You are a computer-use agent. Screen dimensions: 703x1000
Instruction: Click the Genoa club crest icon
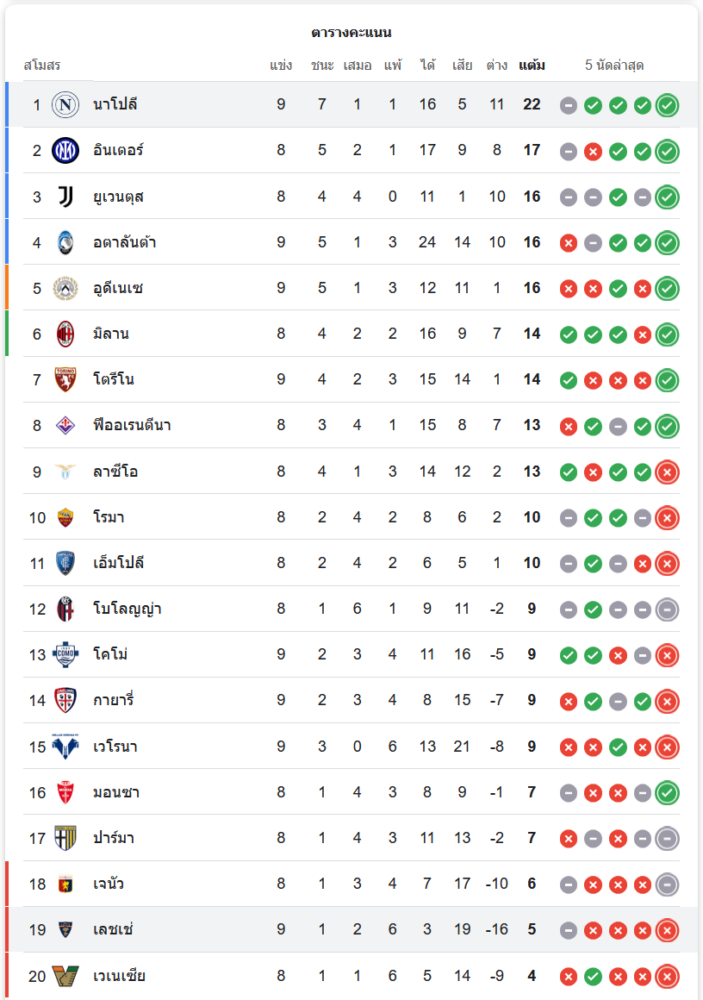[x=65, y=884]
